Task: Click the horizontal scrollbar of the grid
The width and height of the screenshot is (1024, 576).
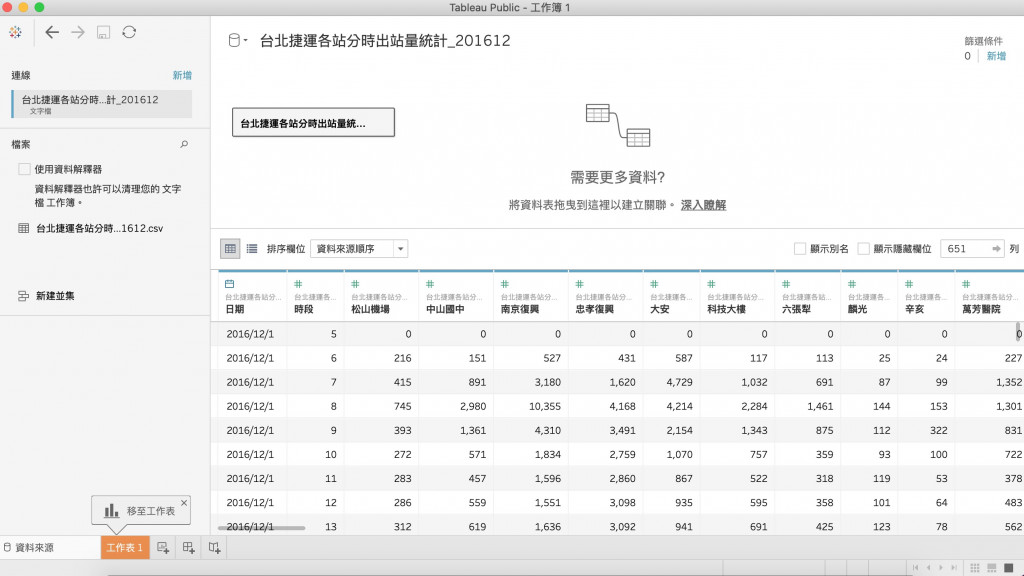Action: pyautogui.click(x=261, y=528)
